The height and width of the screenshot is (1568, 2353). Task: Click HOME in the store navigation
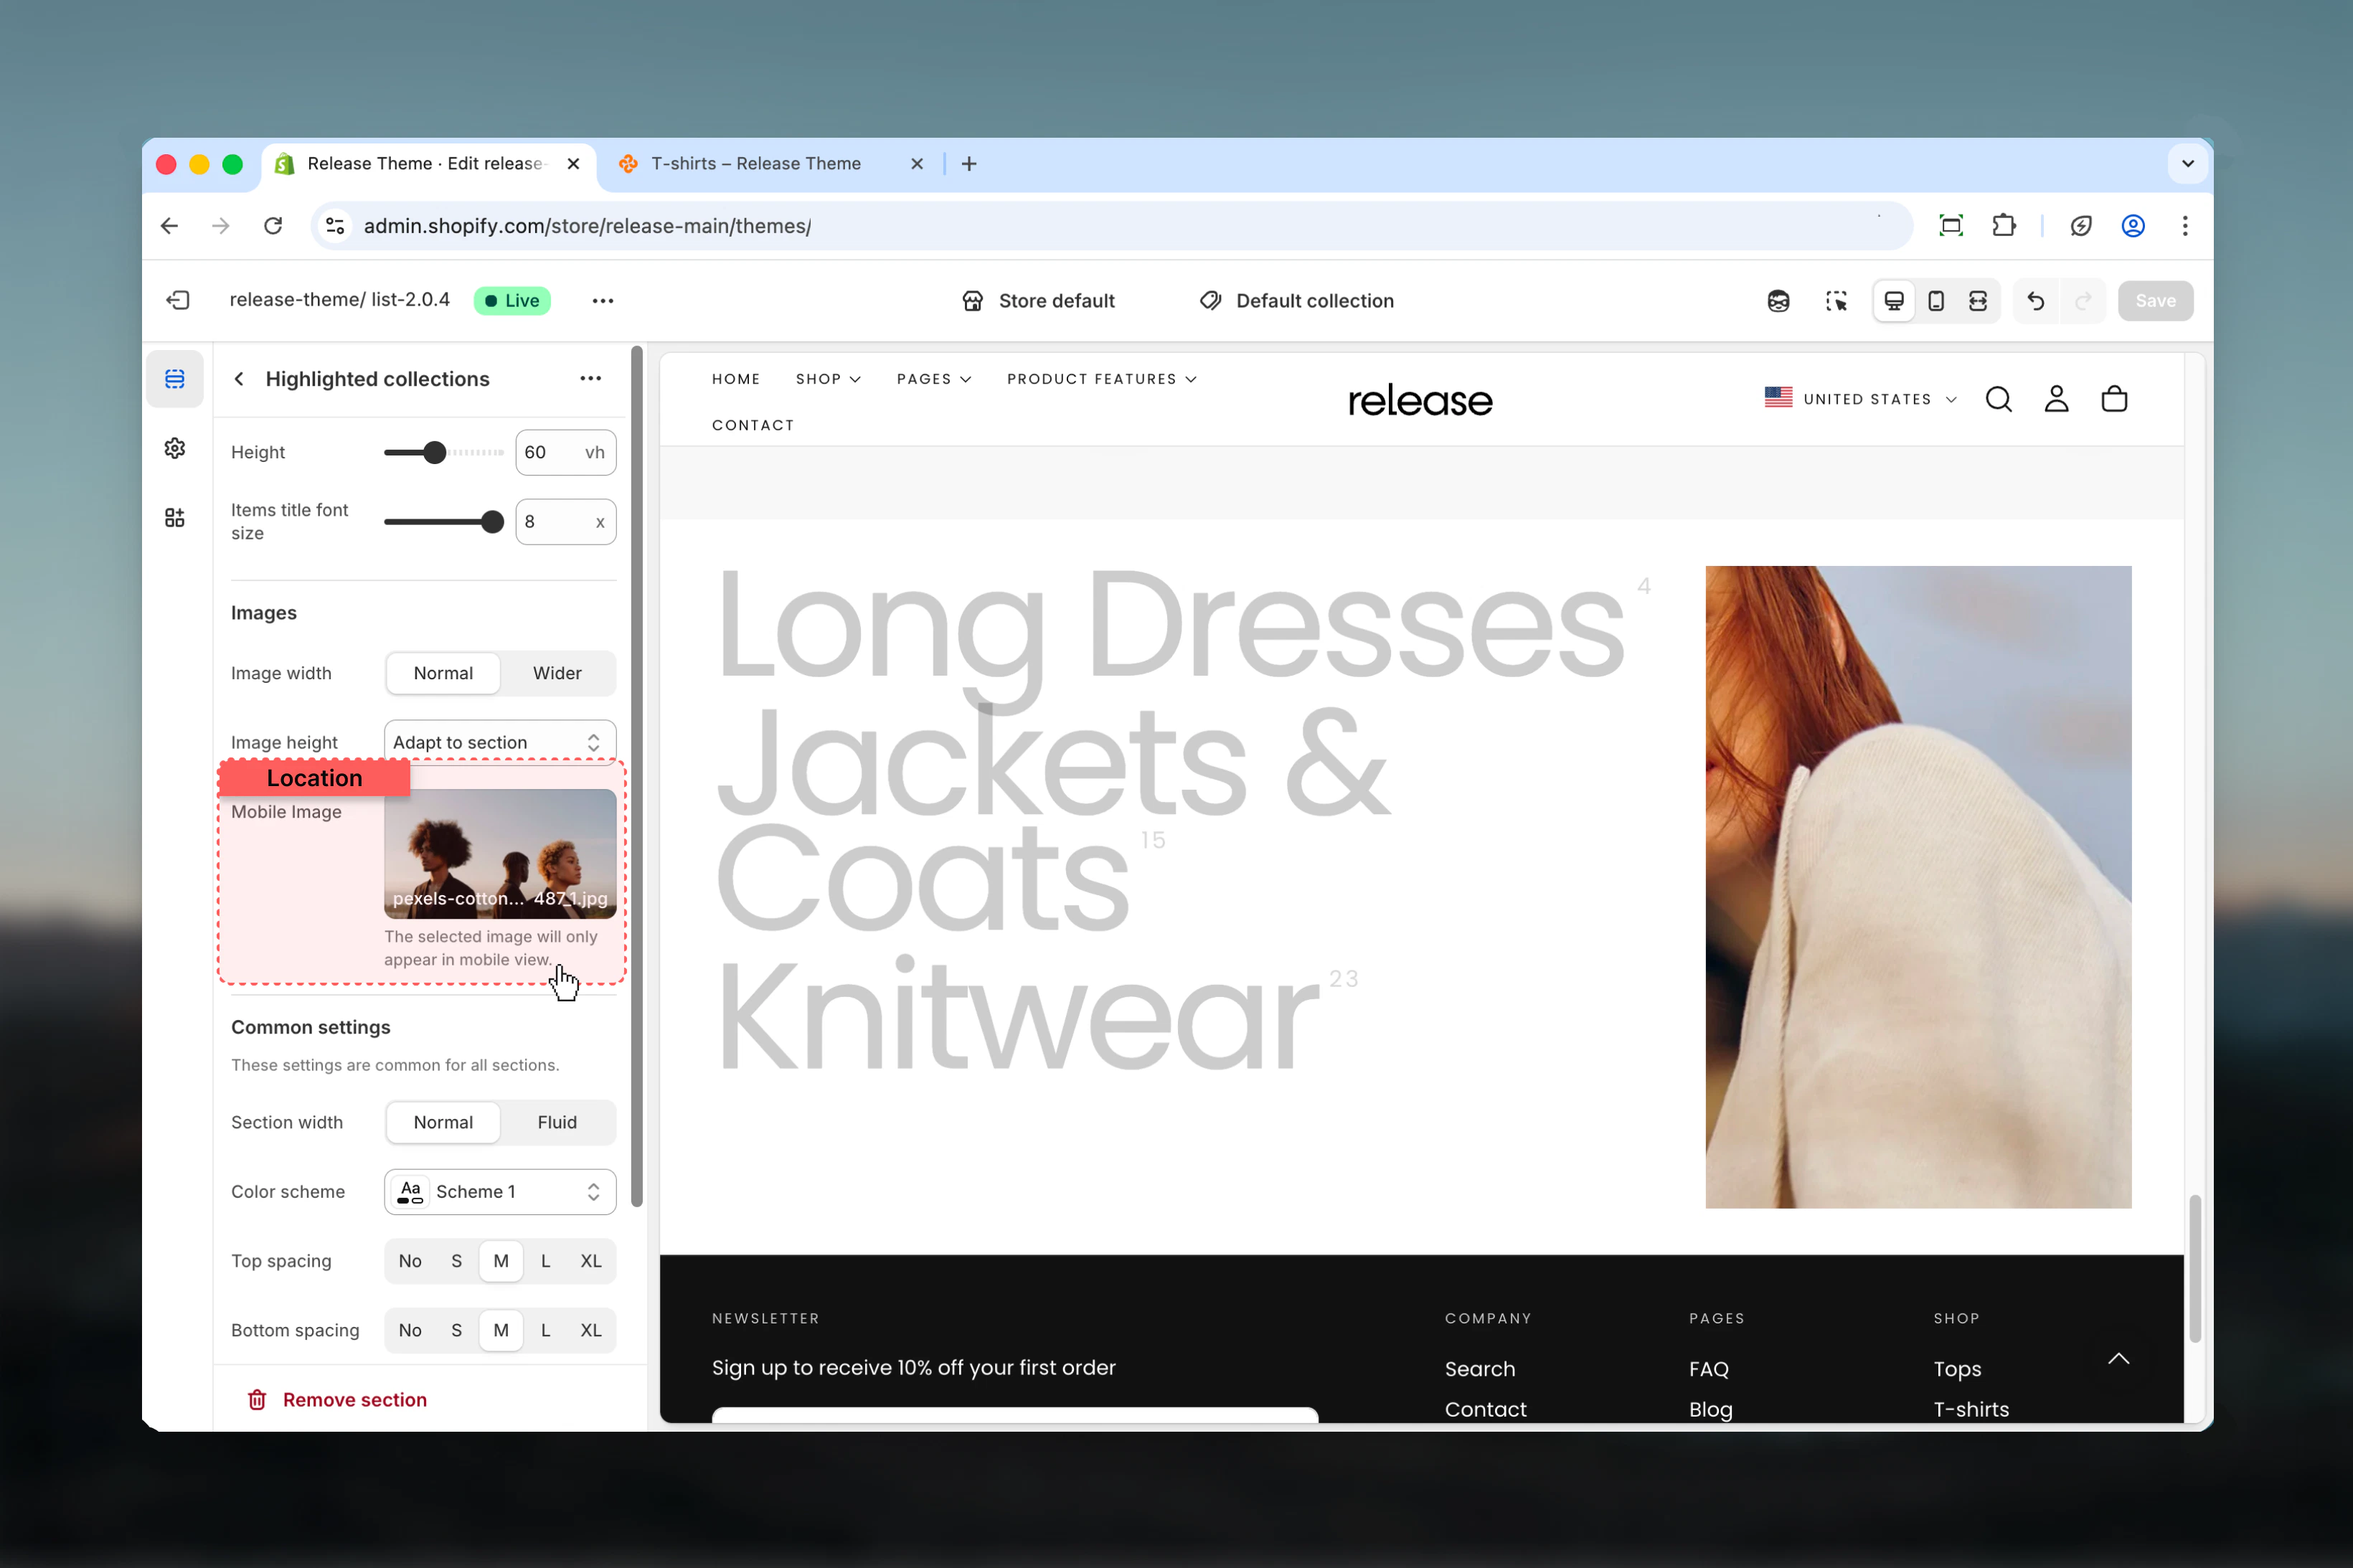(736, 379)
